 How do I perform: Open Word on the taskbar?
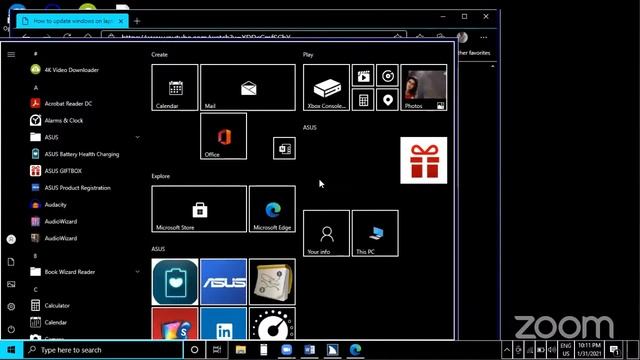[309, 350]
